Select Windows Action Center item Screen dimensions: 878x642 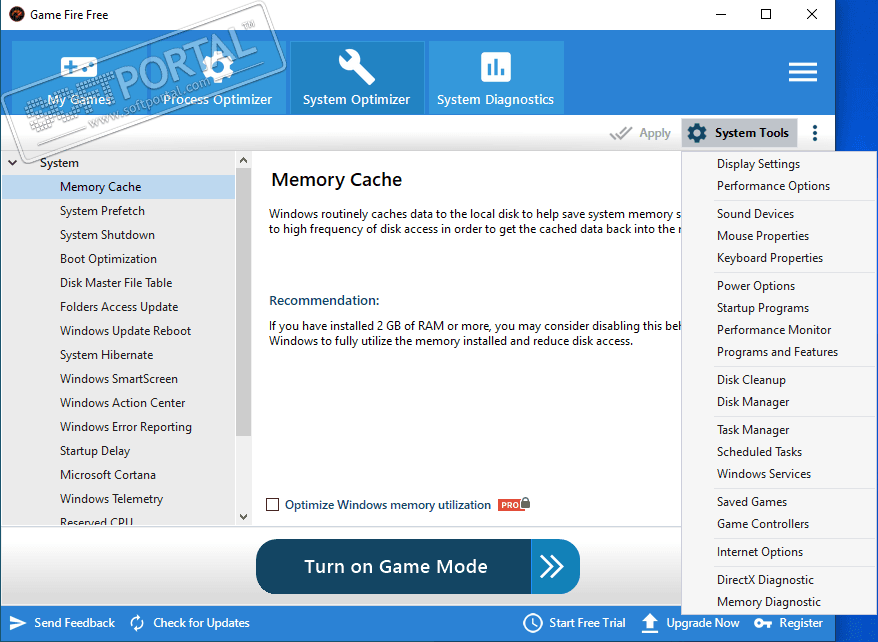[x=122, y=403]
